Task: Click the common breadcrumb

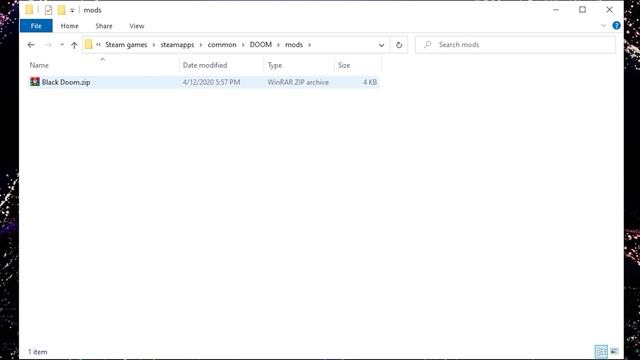Action: pos(222,45)
